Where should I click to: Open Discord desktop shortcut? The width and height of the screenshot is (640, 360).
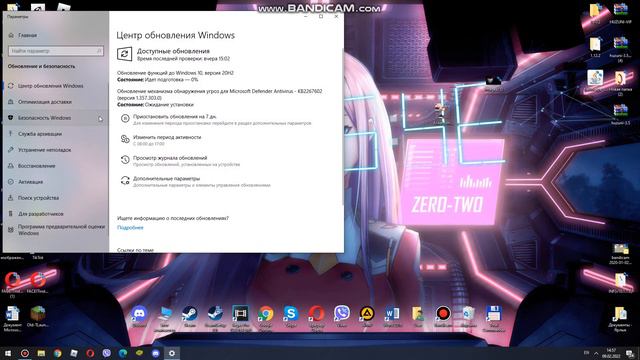pyautogui.click(x=139, y=316)
